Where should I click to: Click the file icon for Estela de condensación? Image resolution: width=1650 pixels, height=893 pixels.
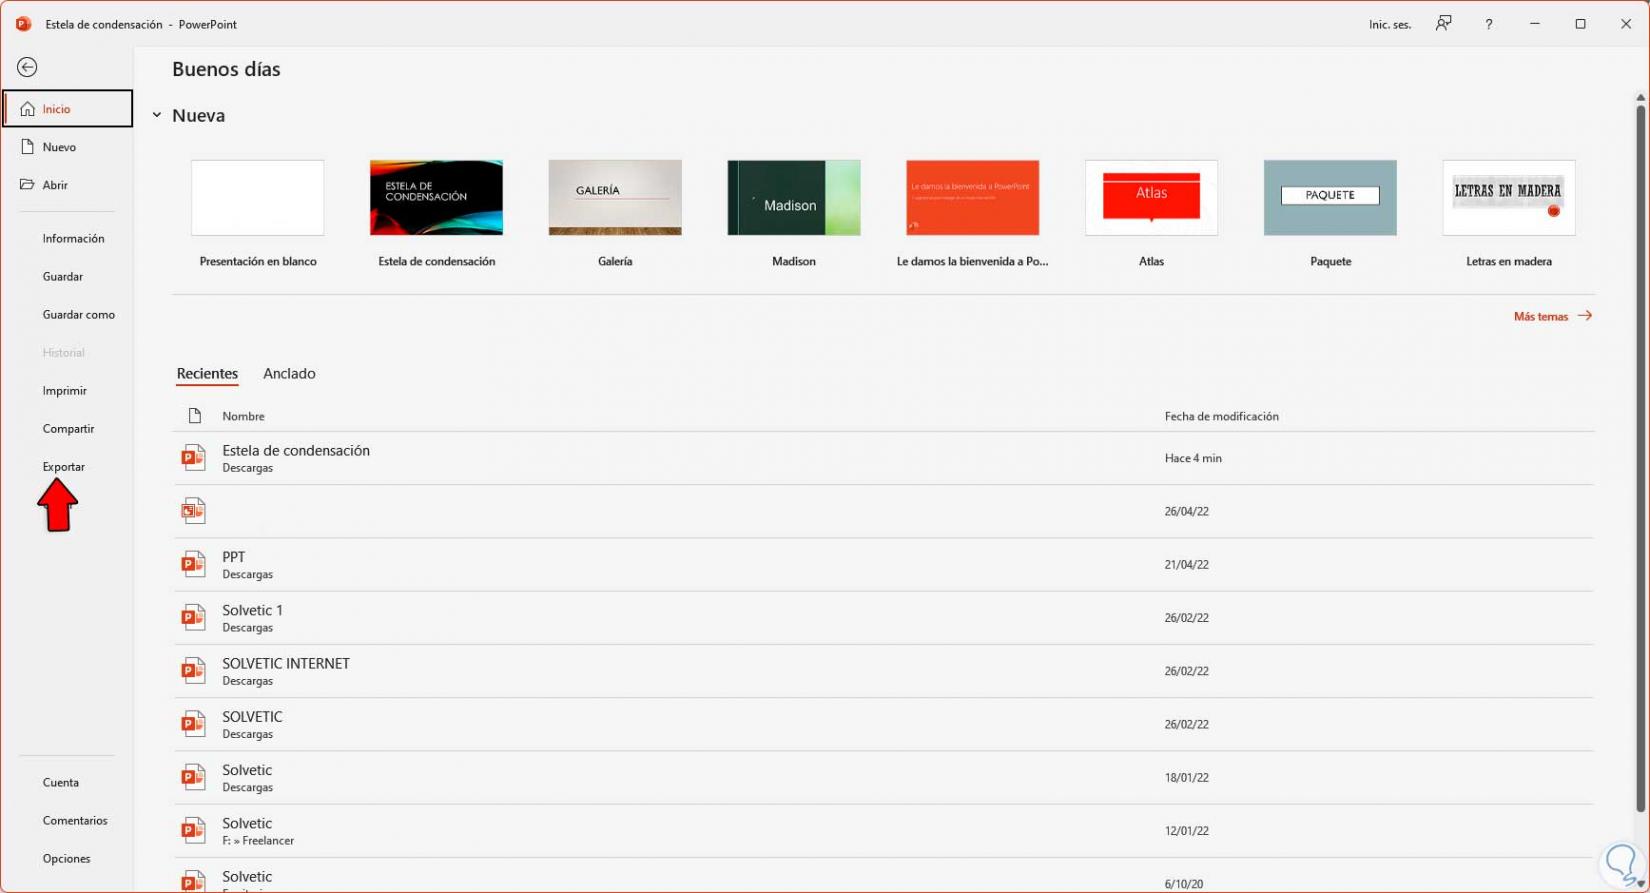[193, 458]
